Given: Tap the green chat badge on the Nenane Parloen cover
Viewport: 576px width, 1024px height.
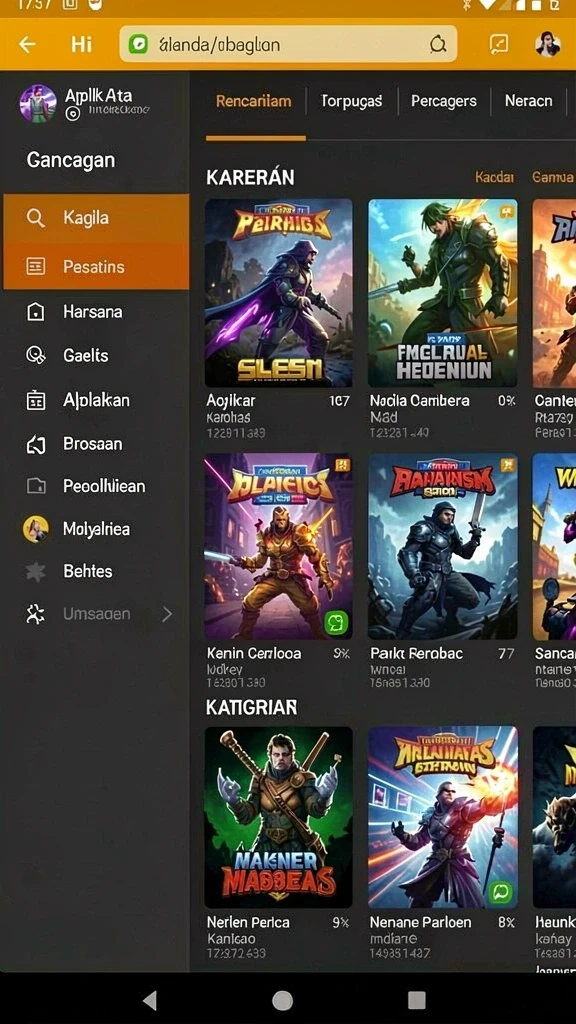Looking at the screenshot, I should coord(502,892).
